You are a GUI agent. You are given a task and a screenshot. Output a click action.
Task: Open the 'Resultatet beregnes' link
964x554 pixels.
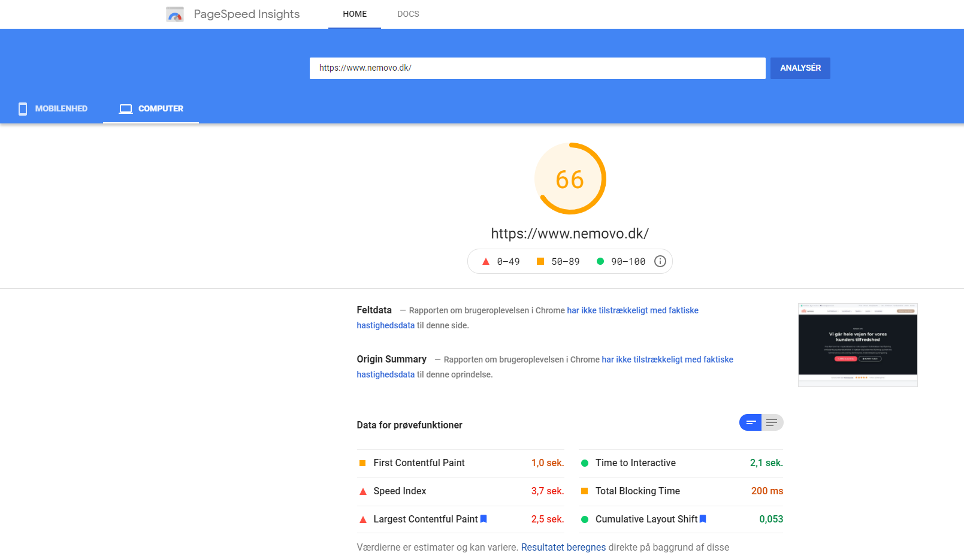[x=563, y=547]
